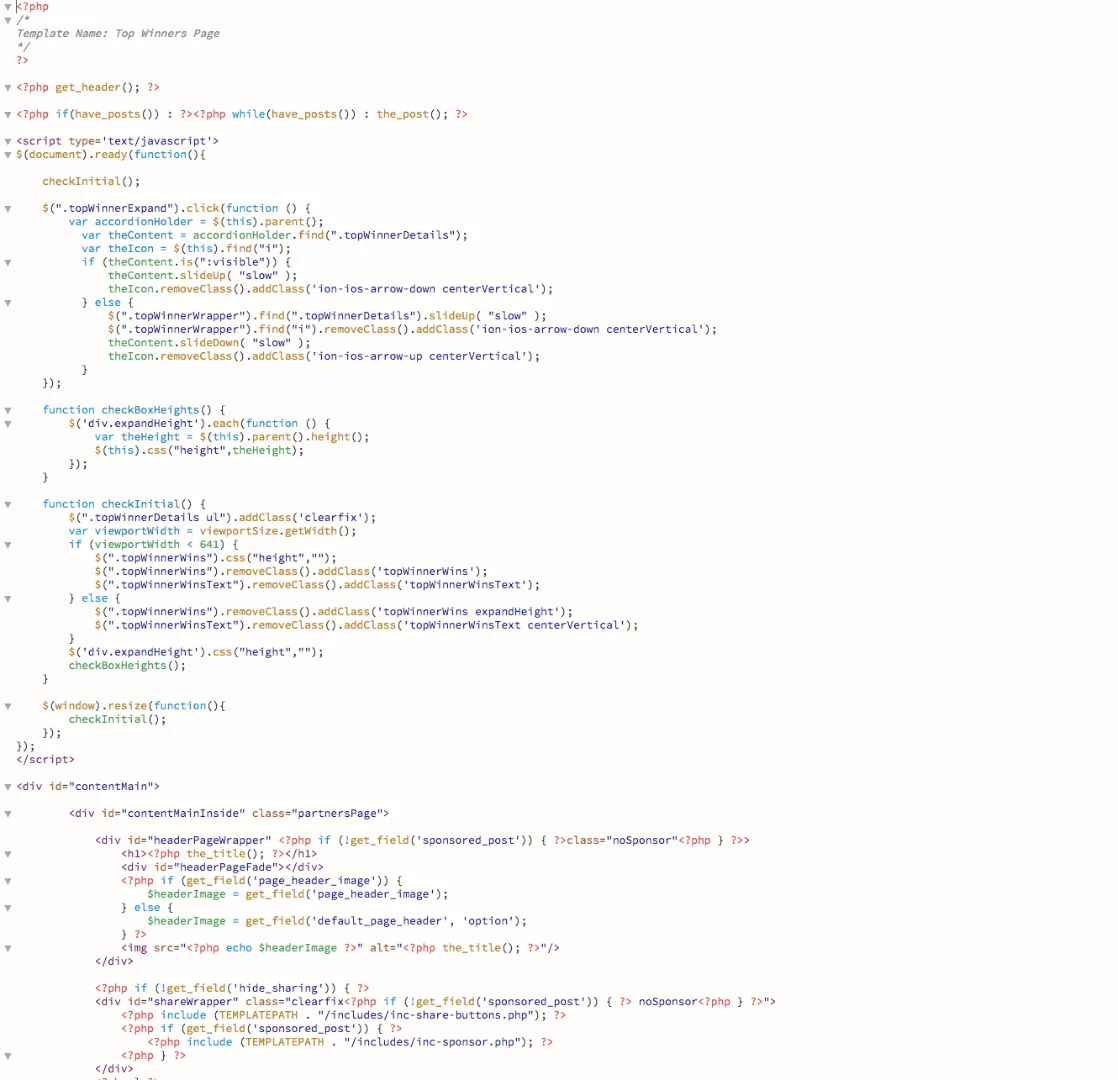Click the theIcon line adding 'ion-ios-arrow-up centerVertical'
The height and width of the screenshot is (1080, 1118).
point(324,356)
